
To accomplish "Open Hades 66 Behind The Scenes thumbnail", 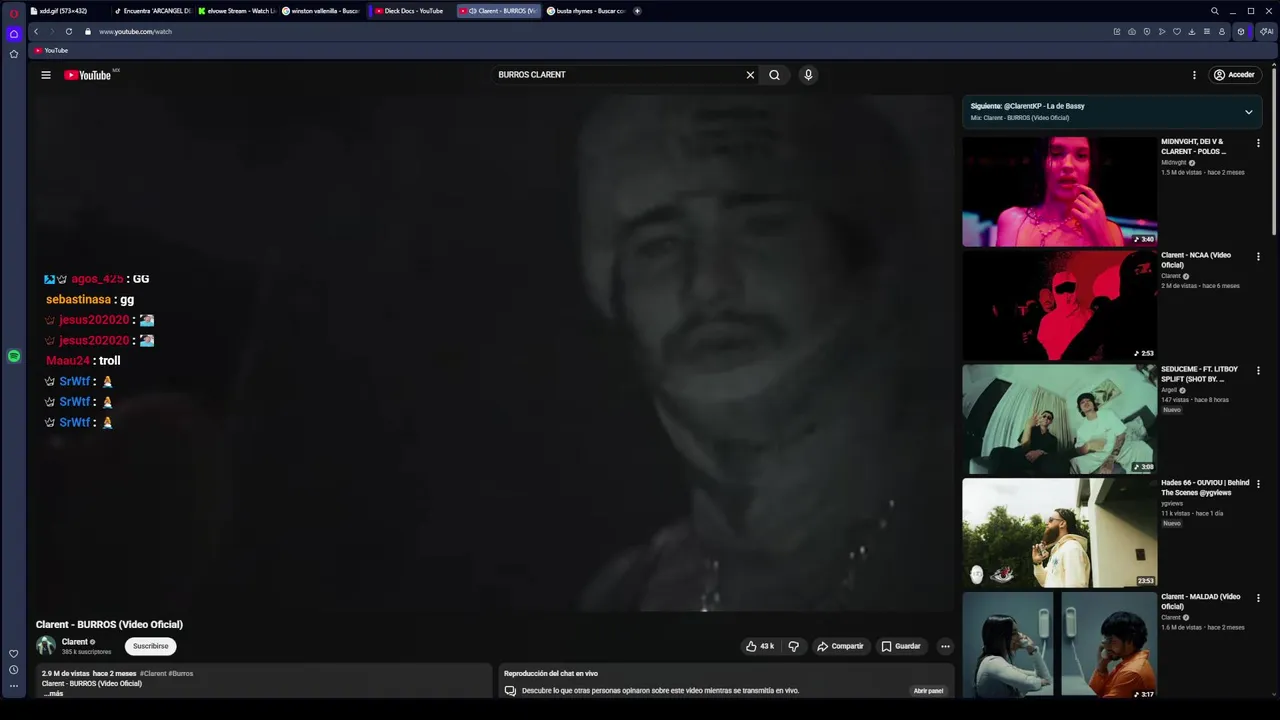I will (1059, 533).
